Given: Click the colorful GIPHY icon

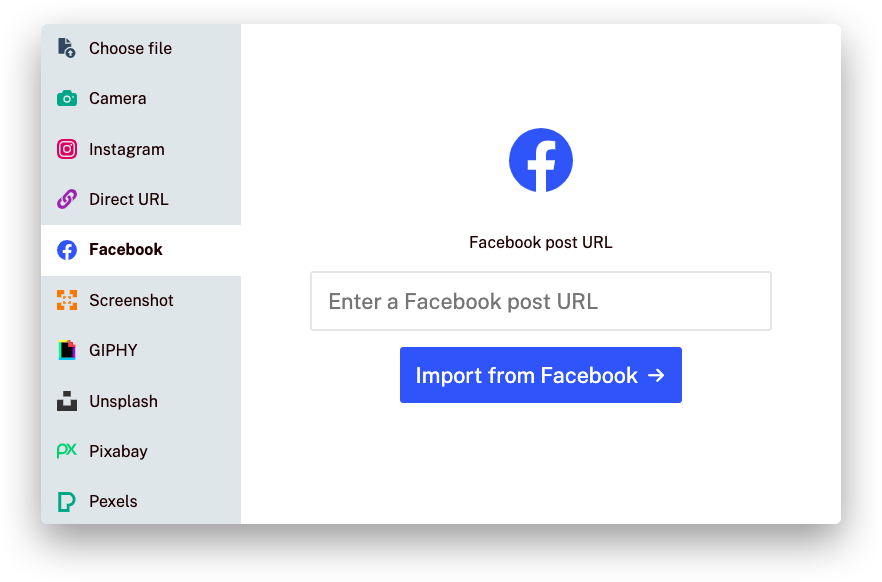Looking at the screenshot, I should coord(66,350).
